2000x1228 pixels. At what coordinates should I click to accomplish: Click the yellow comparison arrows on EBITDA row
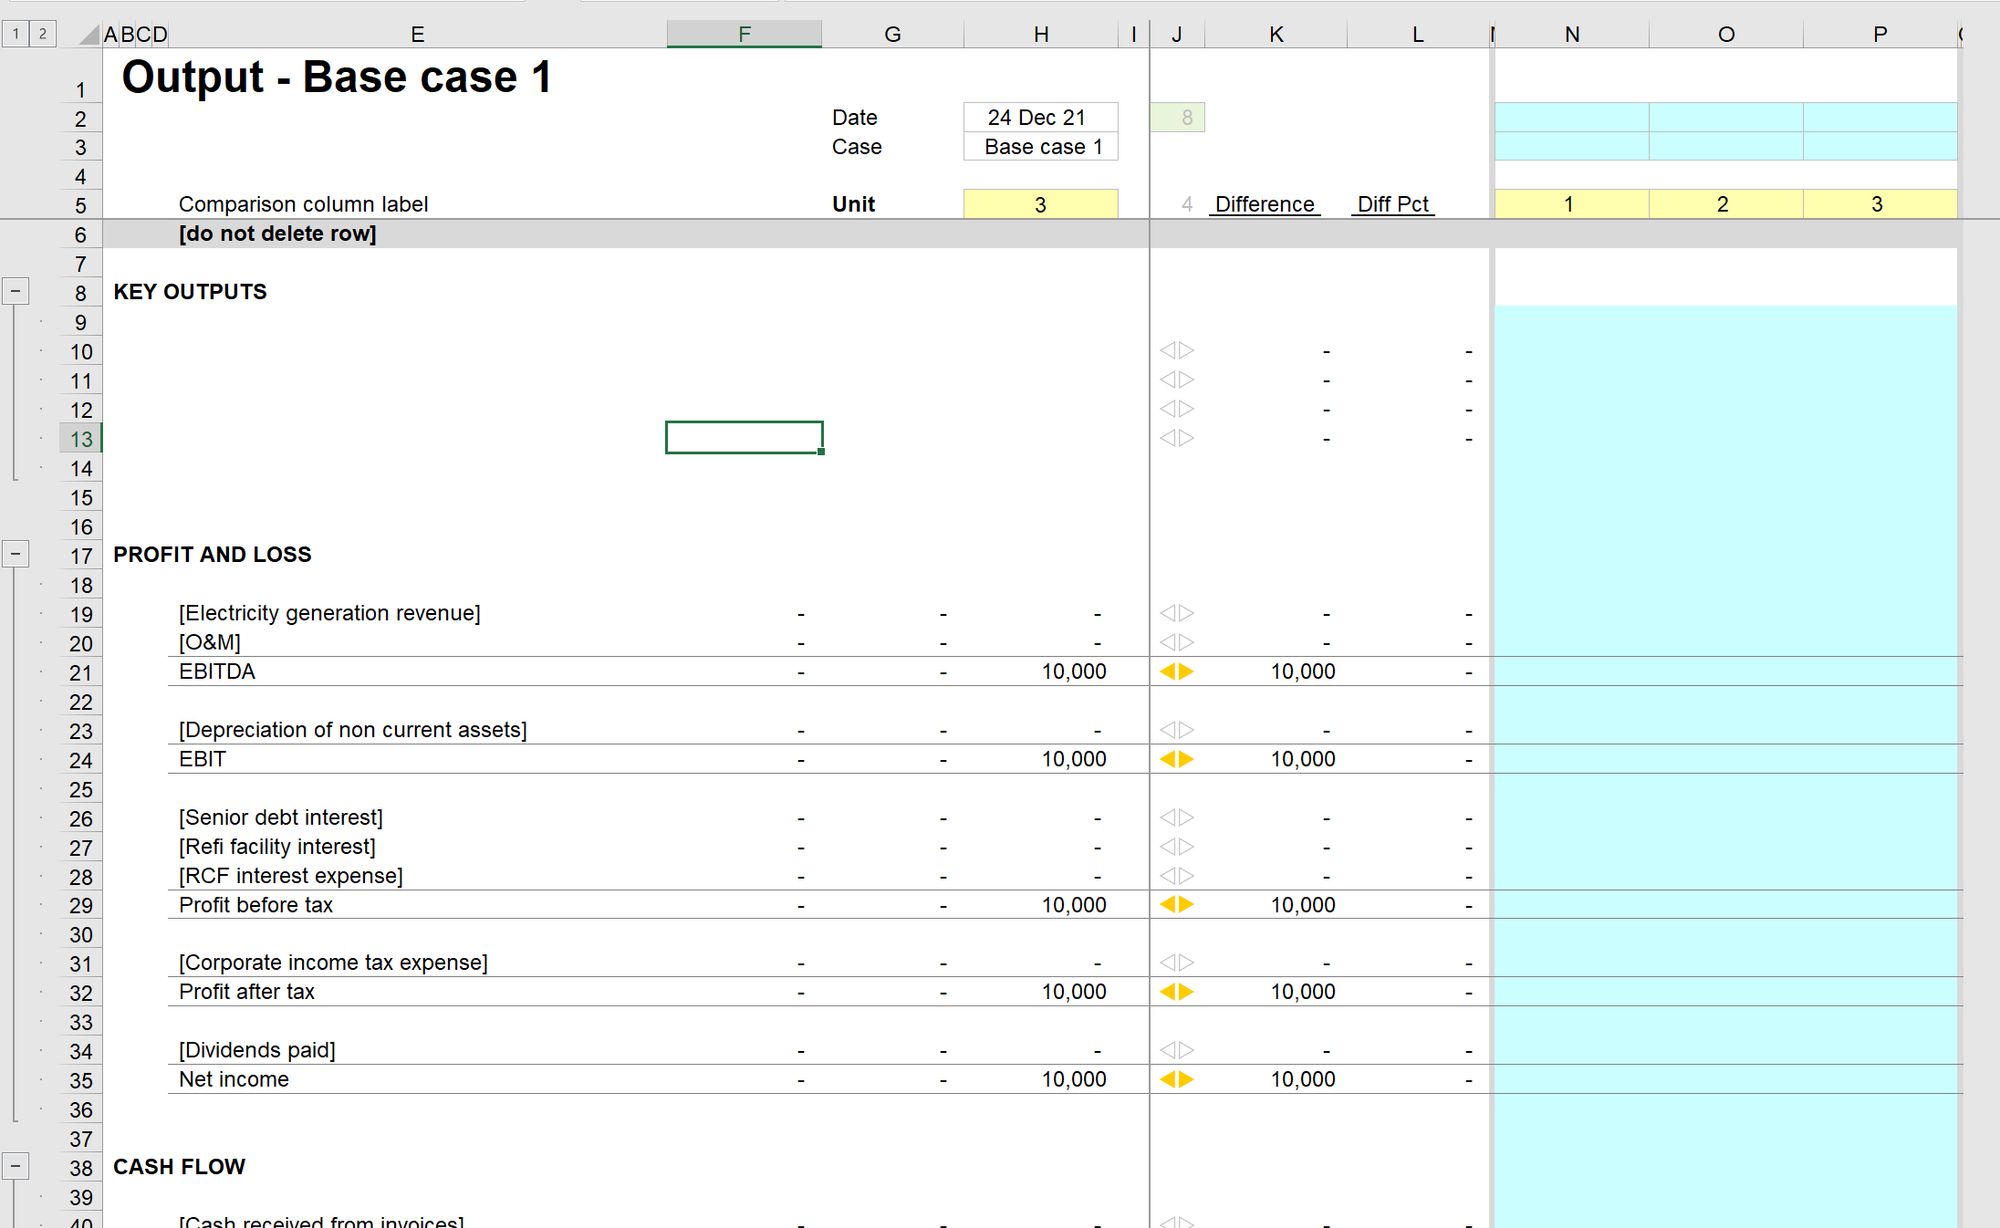[1177, 672]
